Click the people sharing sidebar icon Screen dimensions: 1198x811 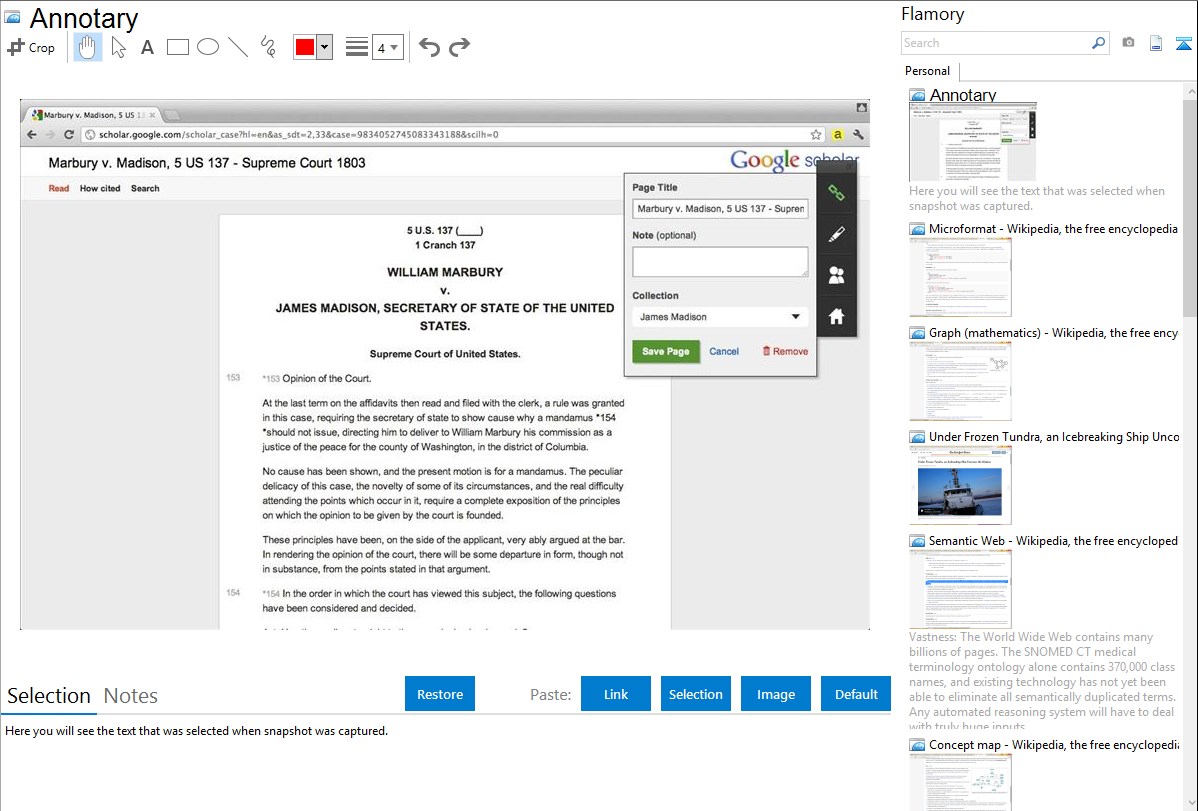[837, 275]
